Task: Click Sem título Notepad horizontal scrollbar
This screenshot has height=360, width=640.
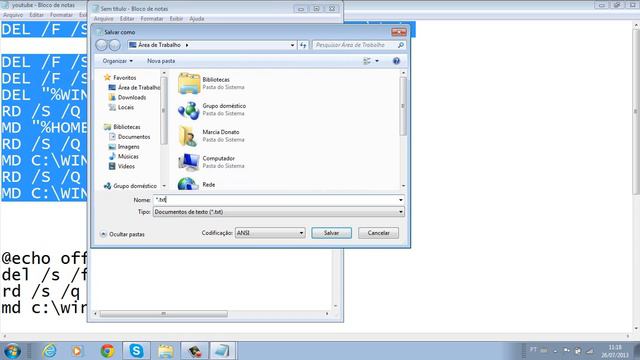Action: pos(211,313)
